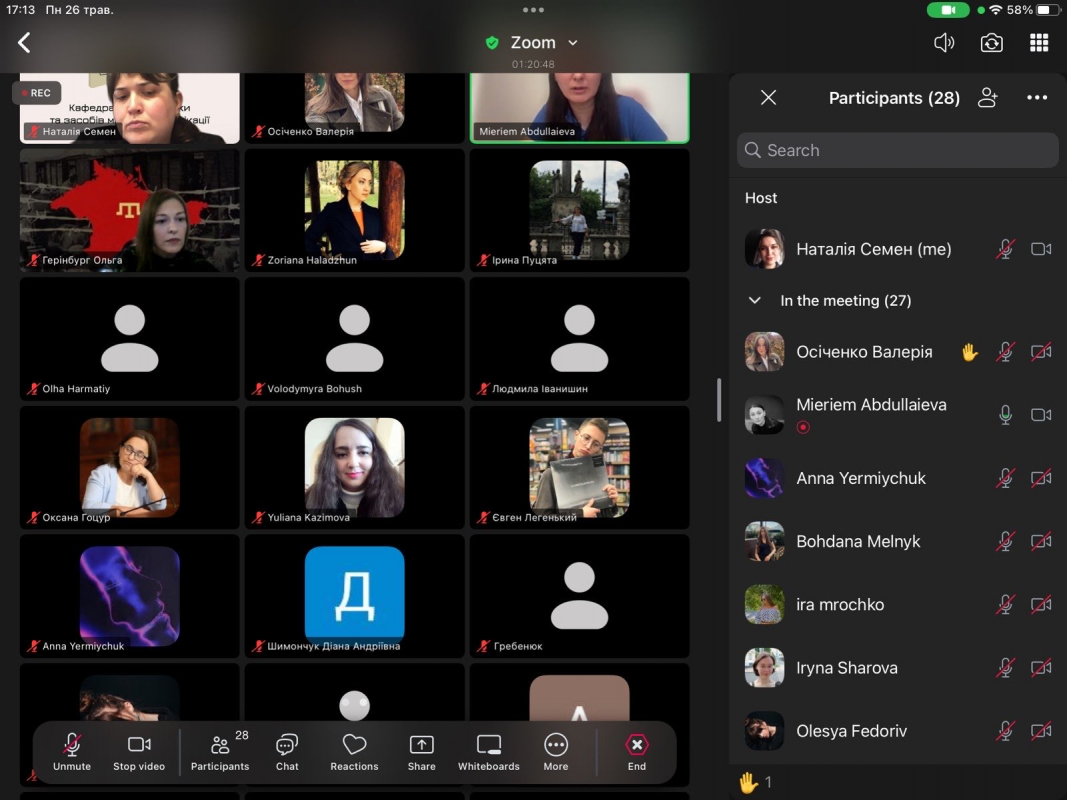The height and width of the screenshot is (800, 1067).
Task: Toggle Participants panel from the toolbar
Action: [220, 752]
